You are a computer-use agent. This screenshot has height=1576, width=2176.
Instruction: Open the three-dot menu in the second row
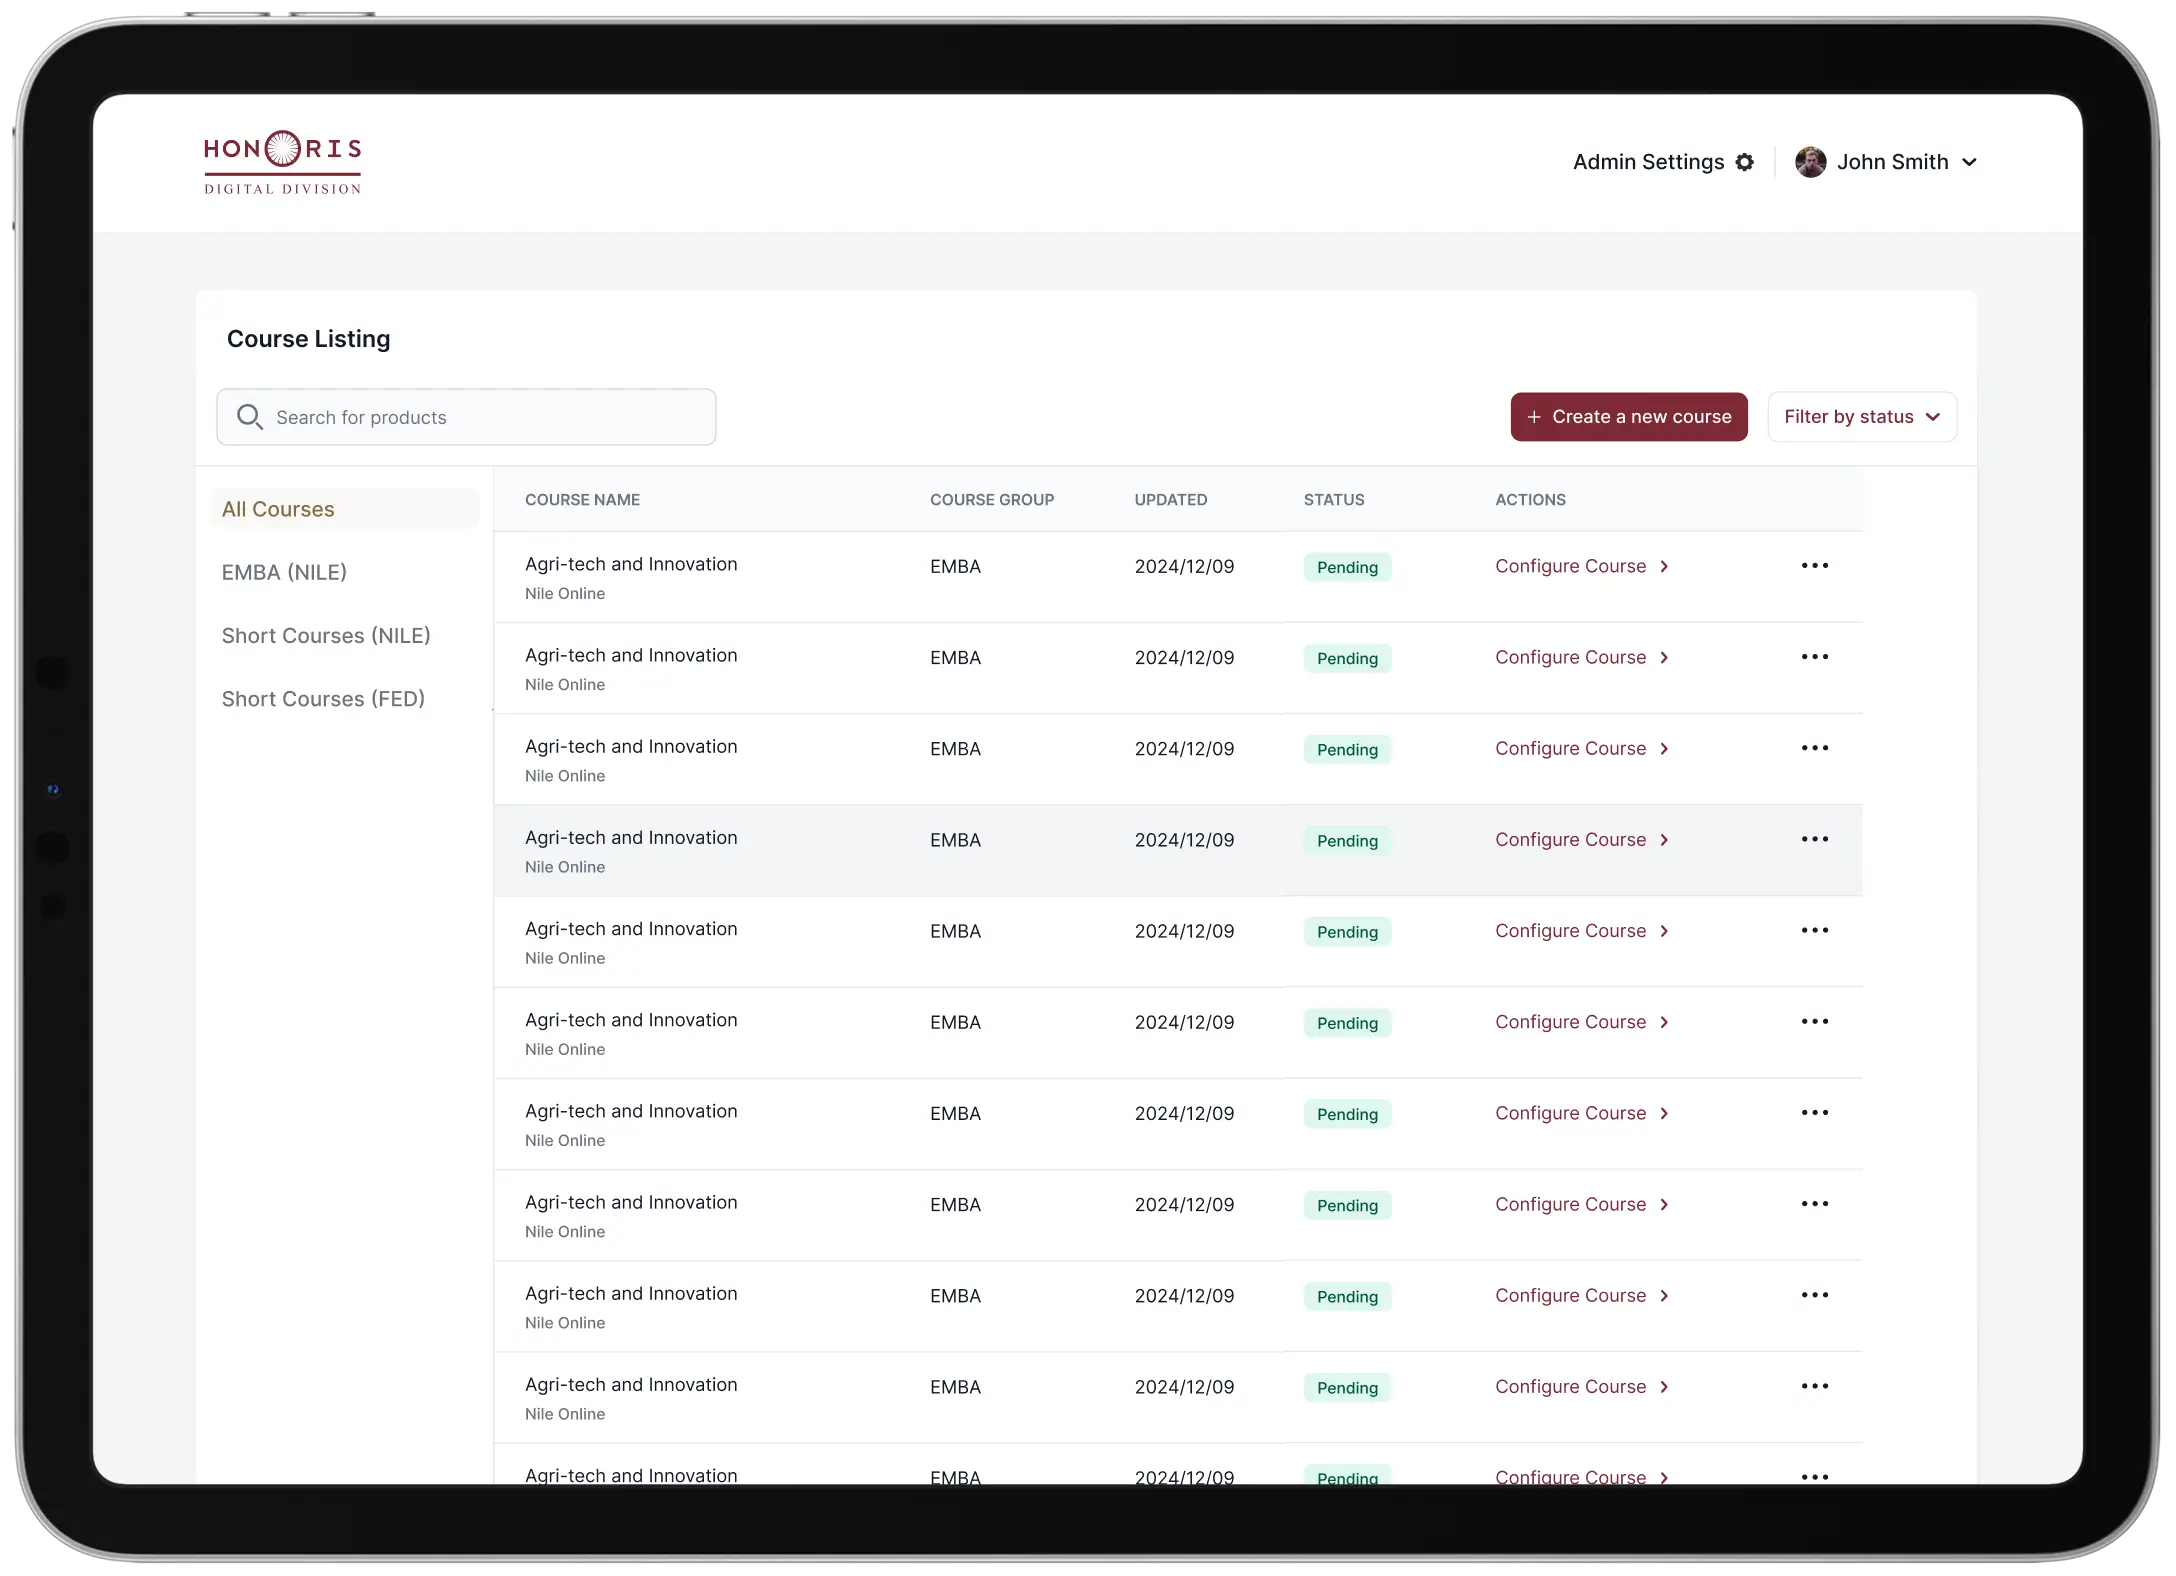pos(1814,657)
